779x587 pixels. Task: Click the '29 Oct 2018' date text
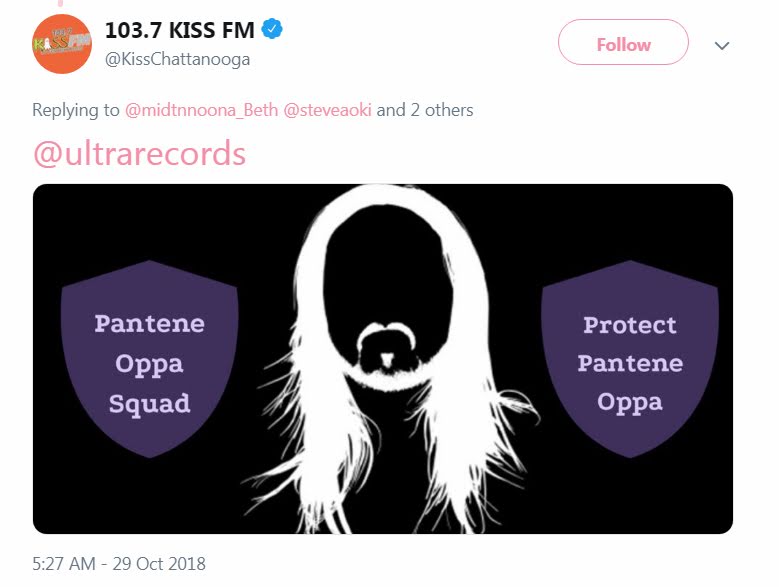159,564
